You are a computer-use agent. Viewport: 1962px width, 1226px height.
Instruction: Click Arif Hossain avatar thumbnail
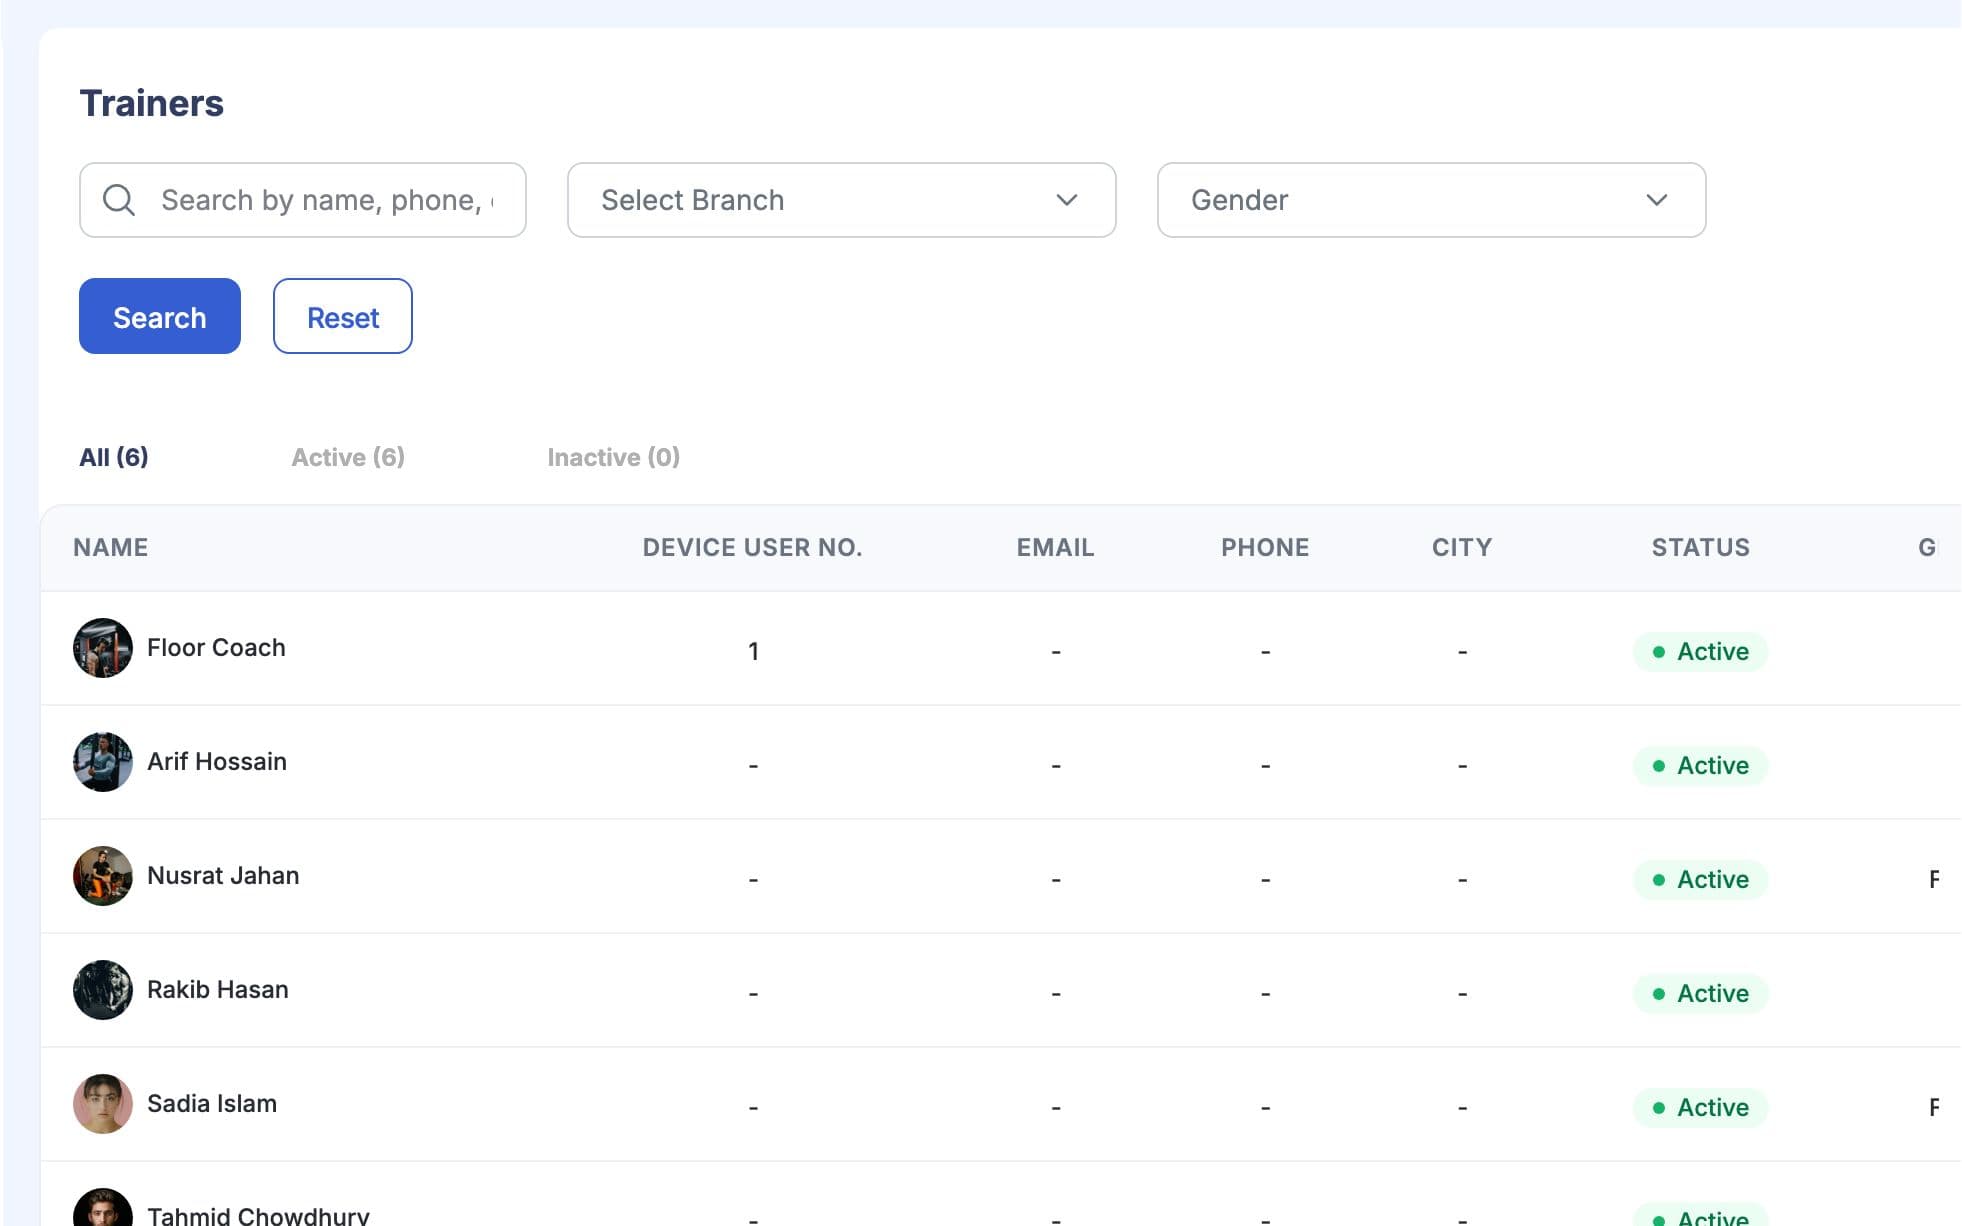[x=103, y=762]
